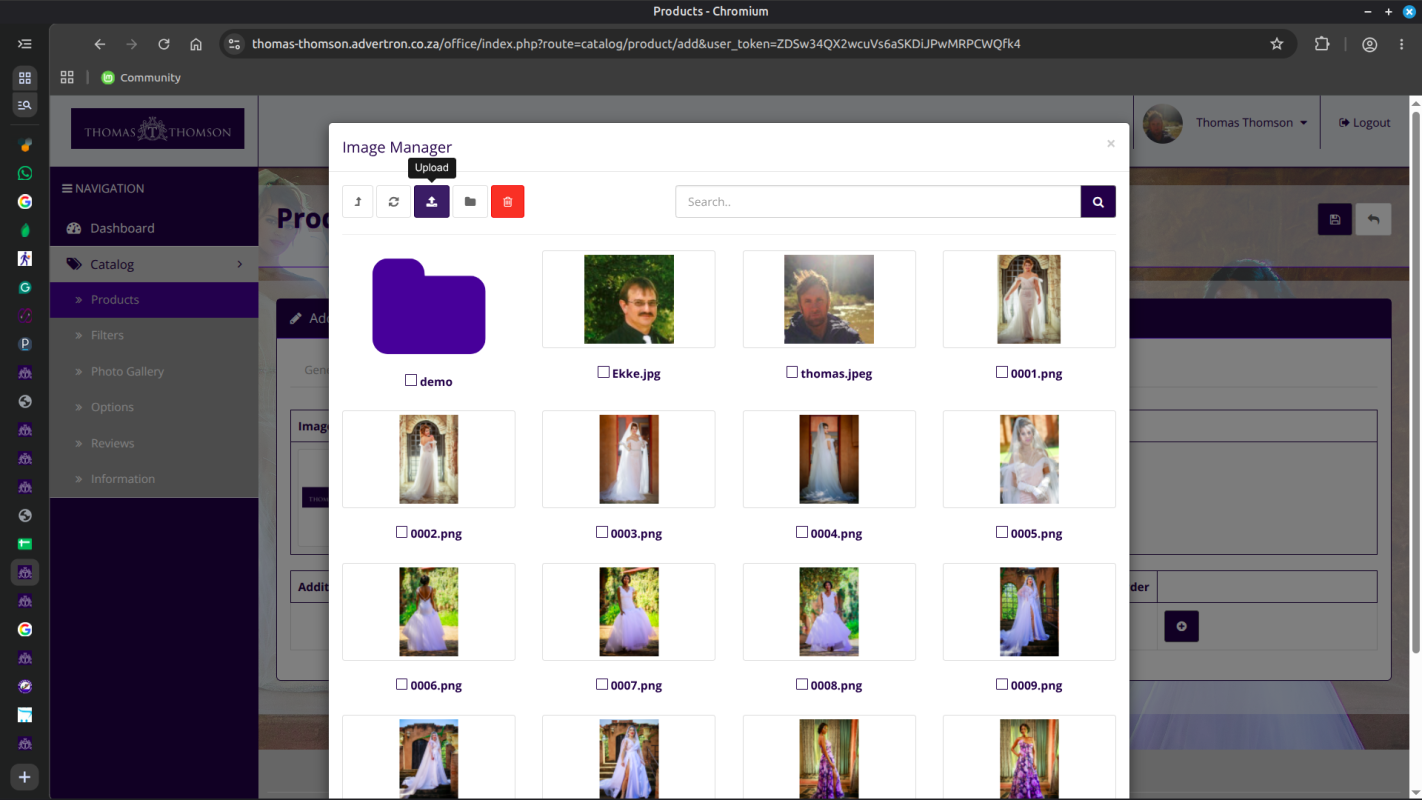Click the browser back arrow
Image resolution: width=1422 pixels, height=800 pixels.
point(100,44)
